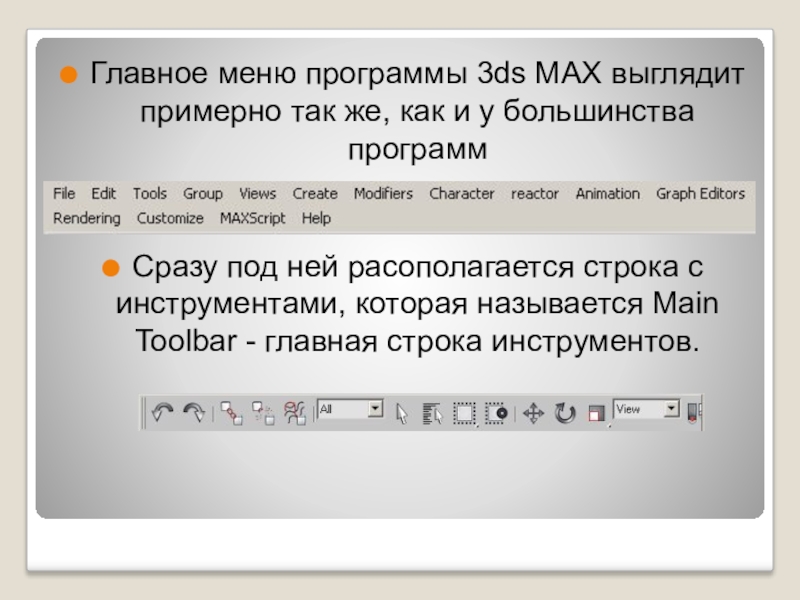
Task: Open the View coordinate system dropdown
Action: point(646,409)
